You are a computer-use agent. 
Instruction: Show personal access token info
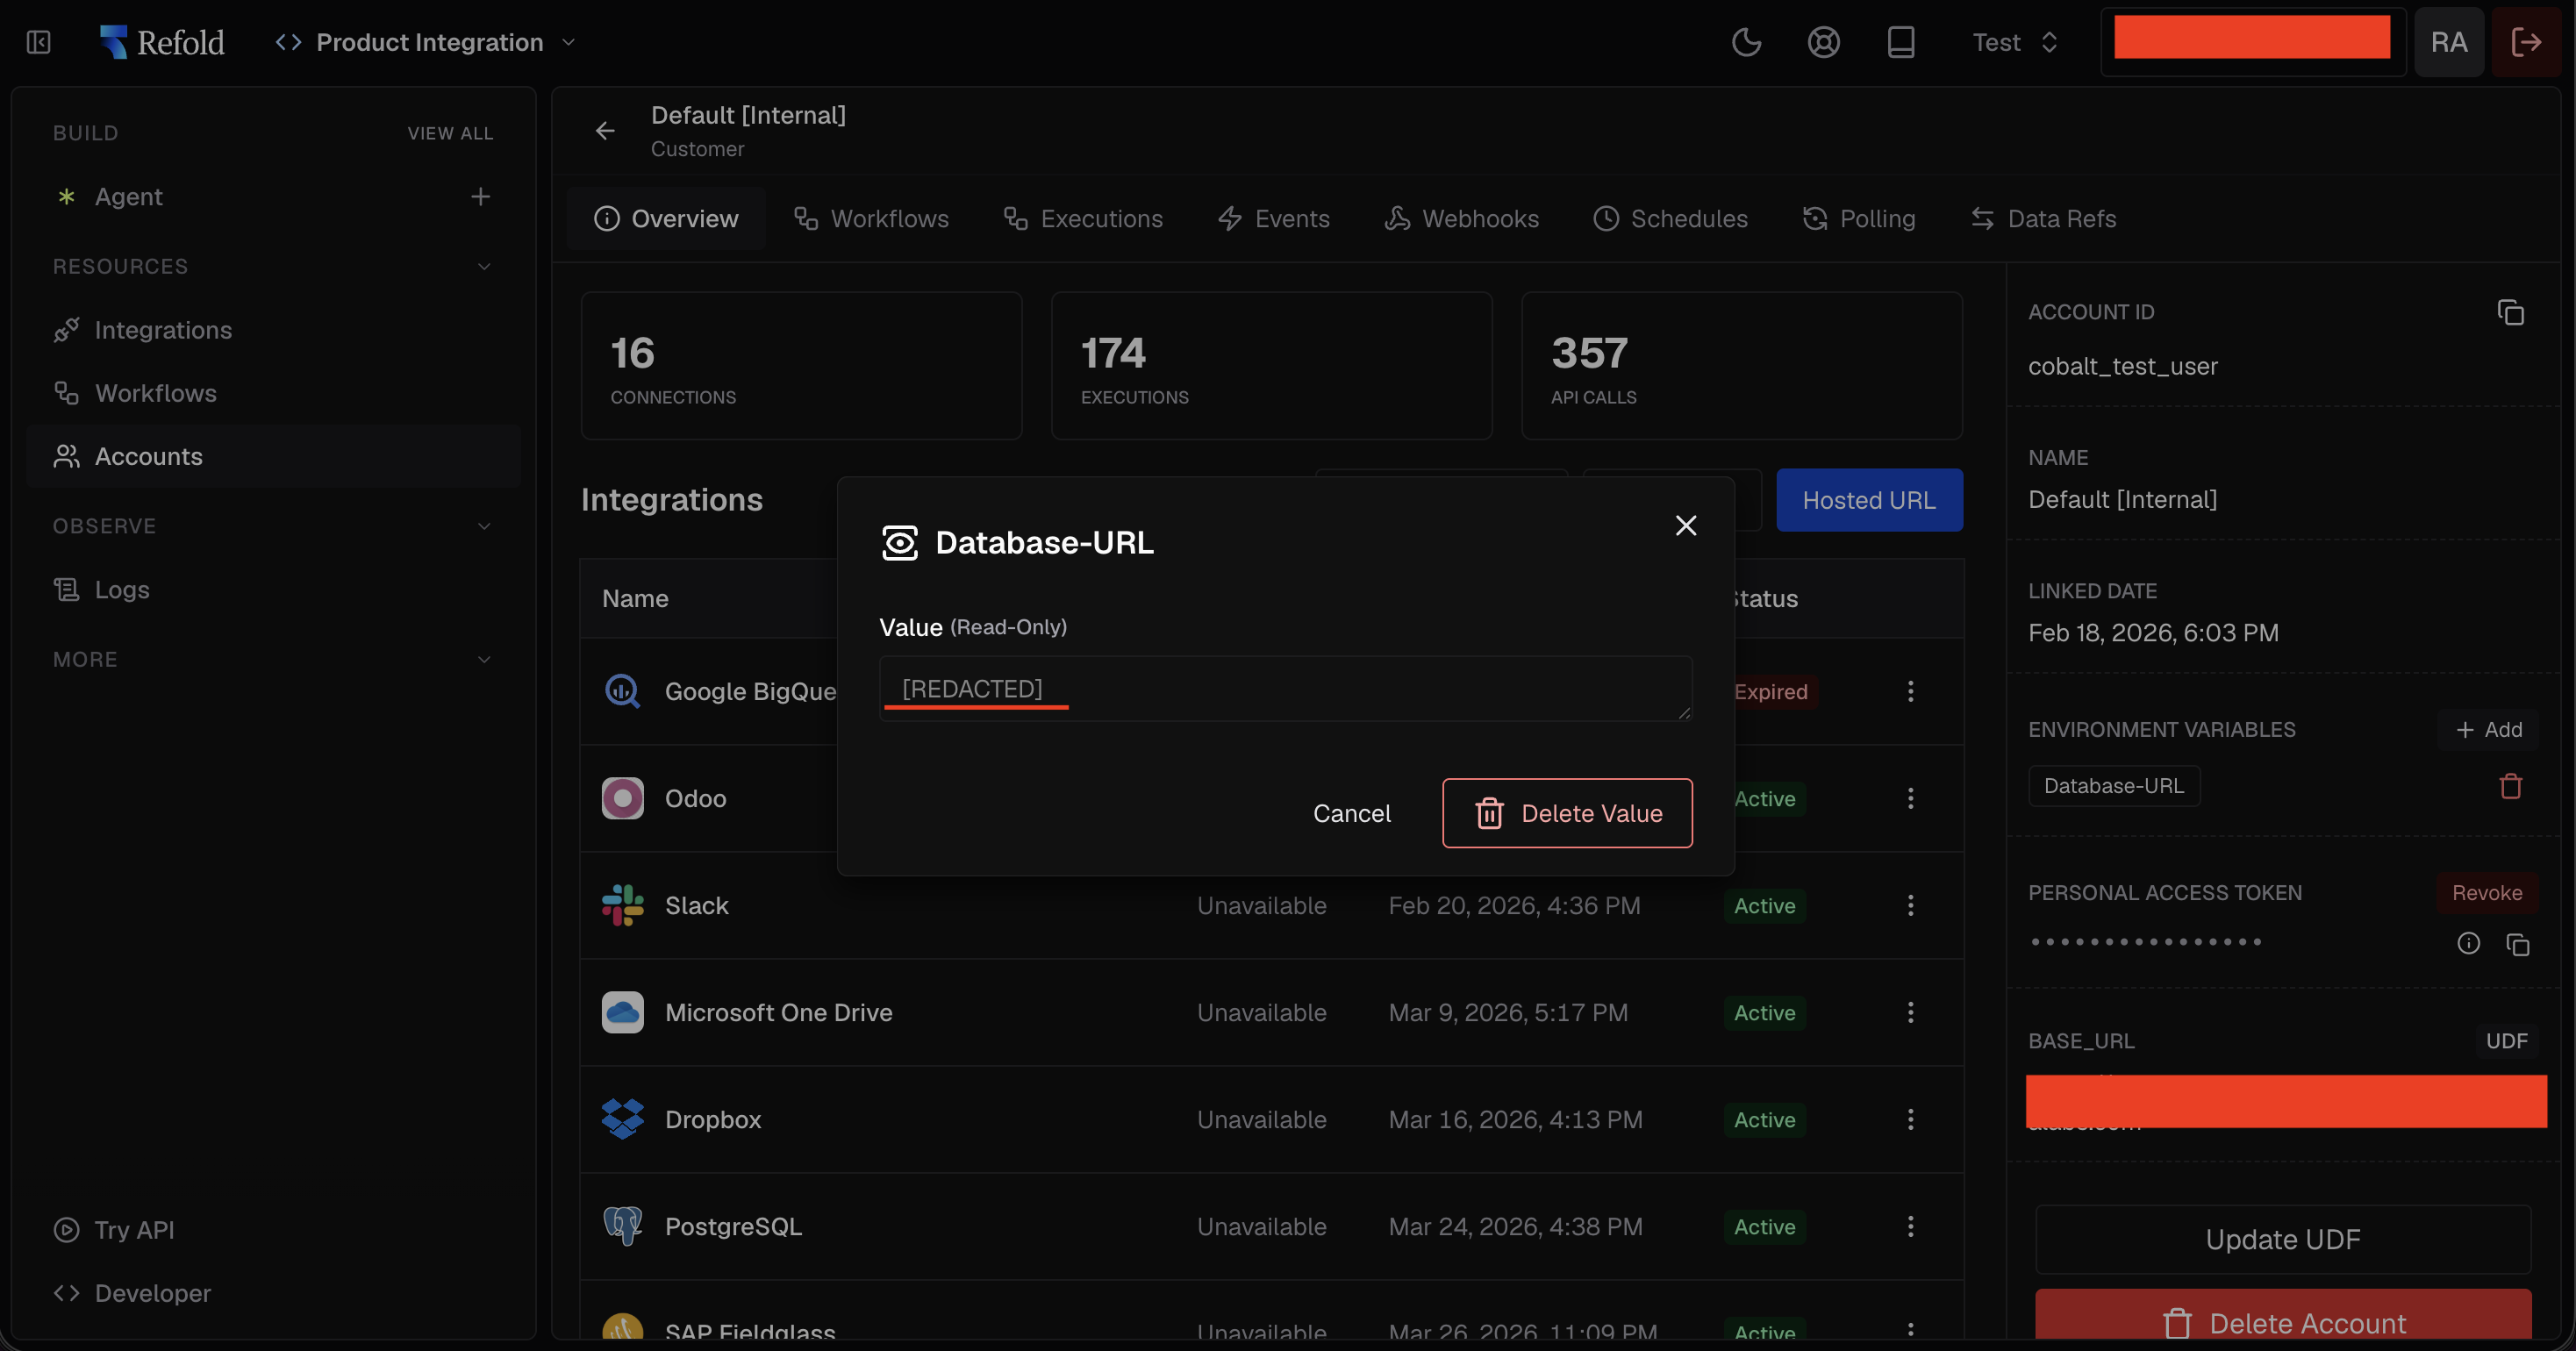pos(2468,943)
